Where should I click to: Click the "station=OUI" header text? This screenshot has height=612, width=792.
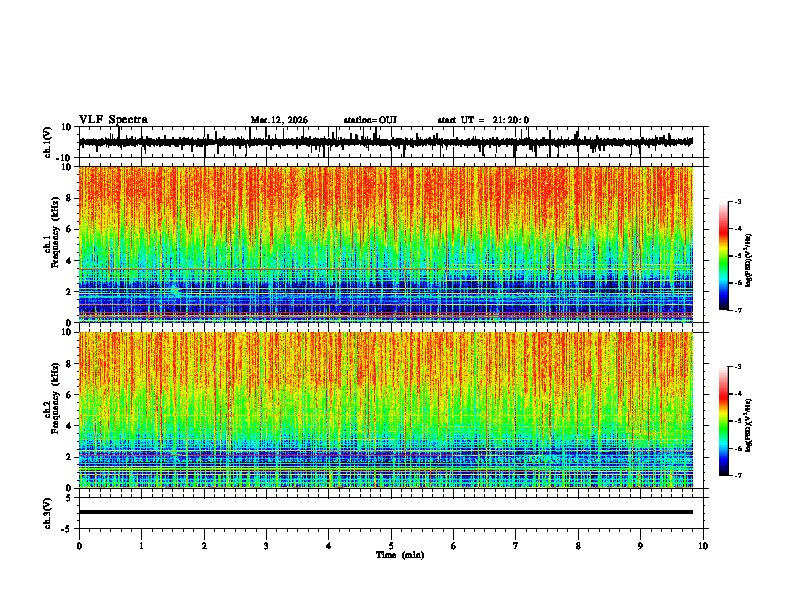(x=370, y=120)
